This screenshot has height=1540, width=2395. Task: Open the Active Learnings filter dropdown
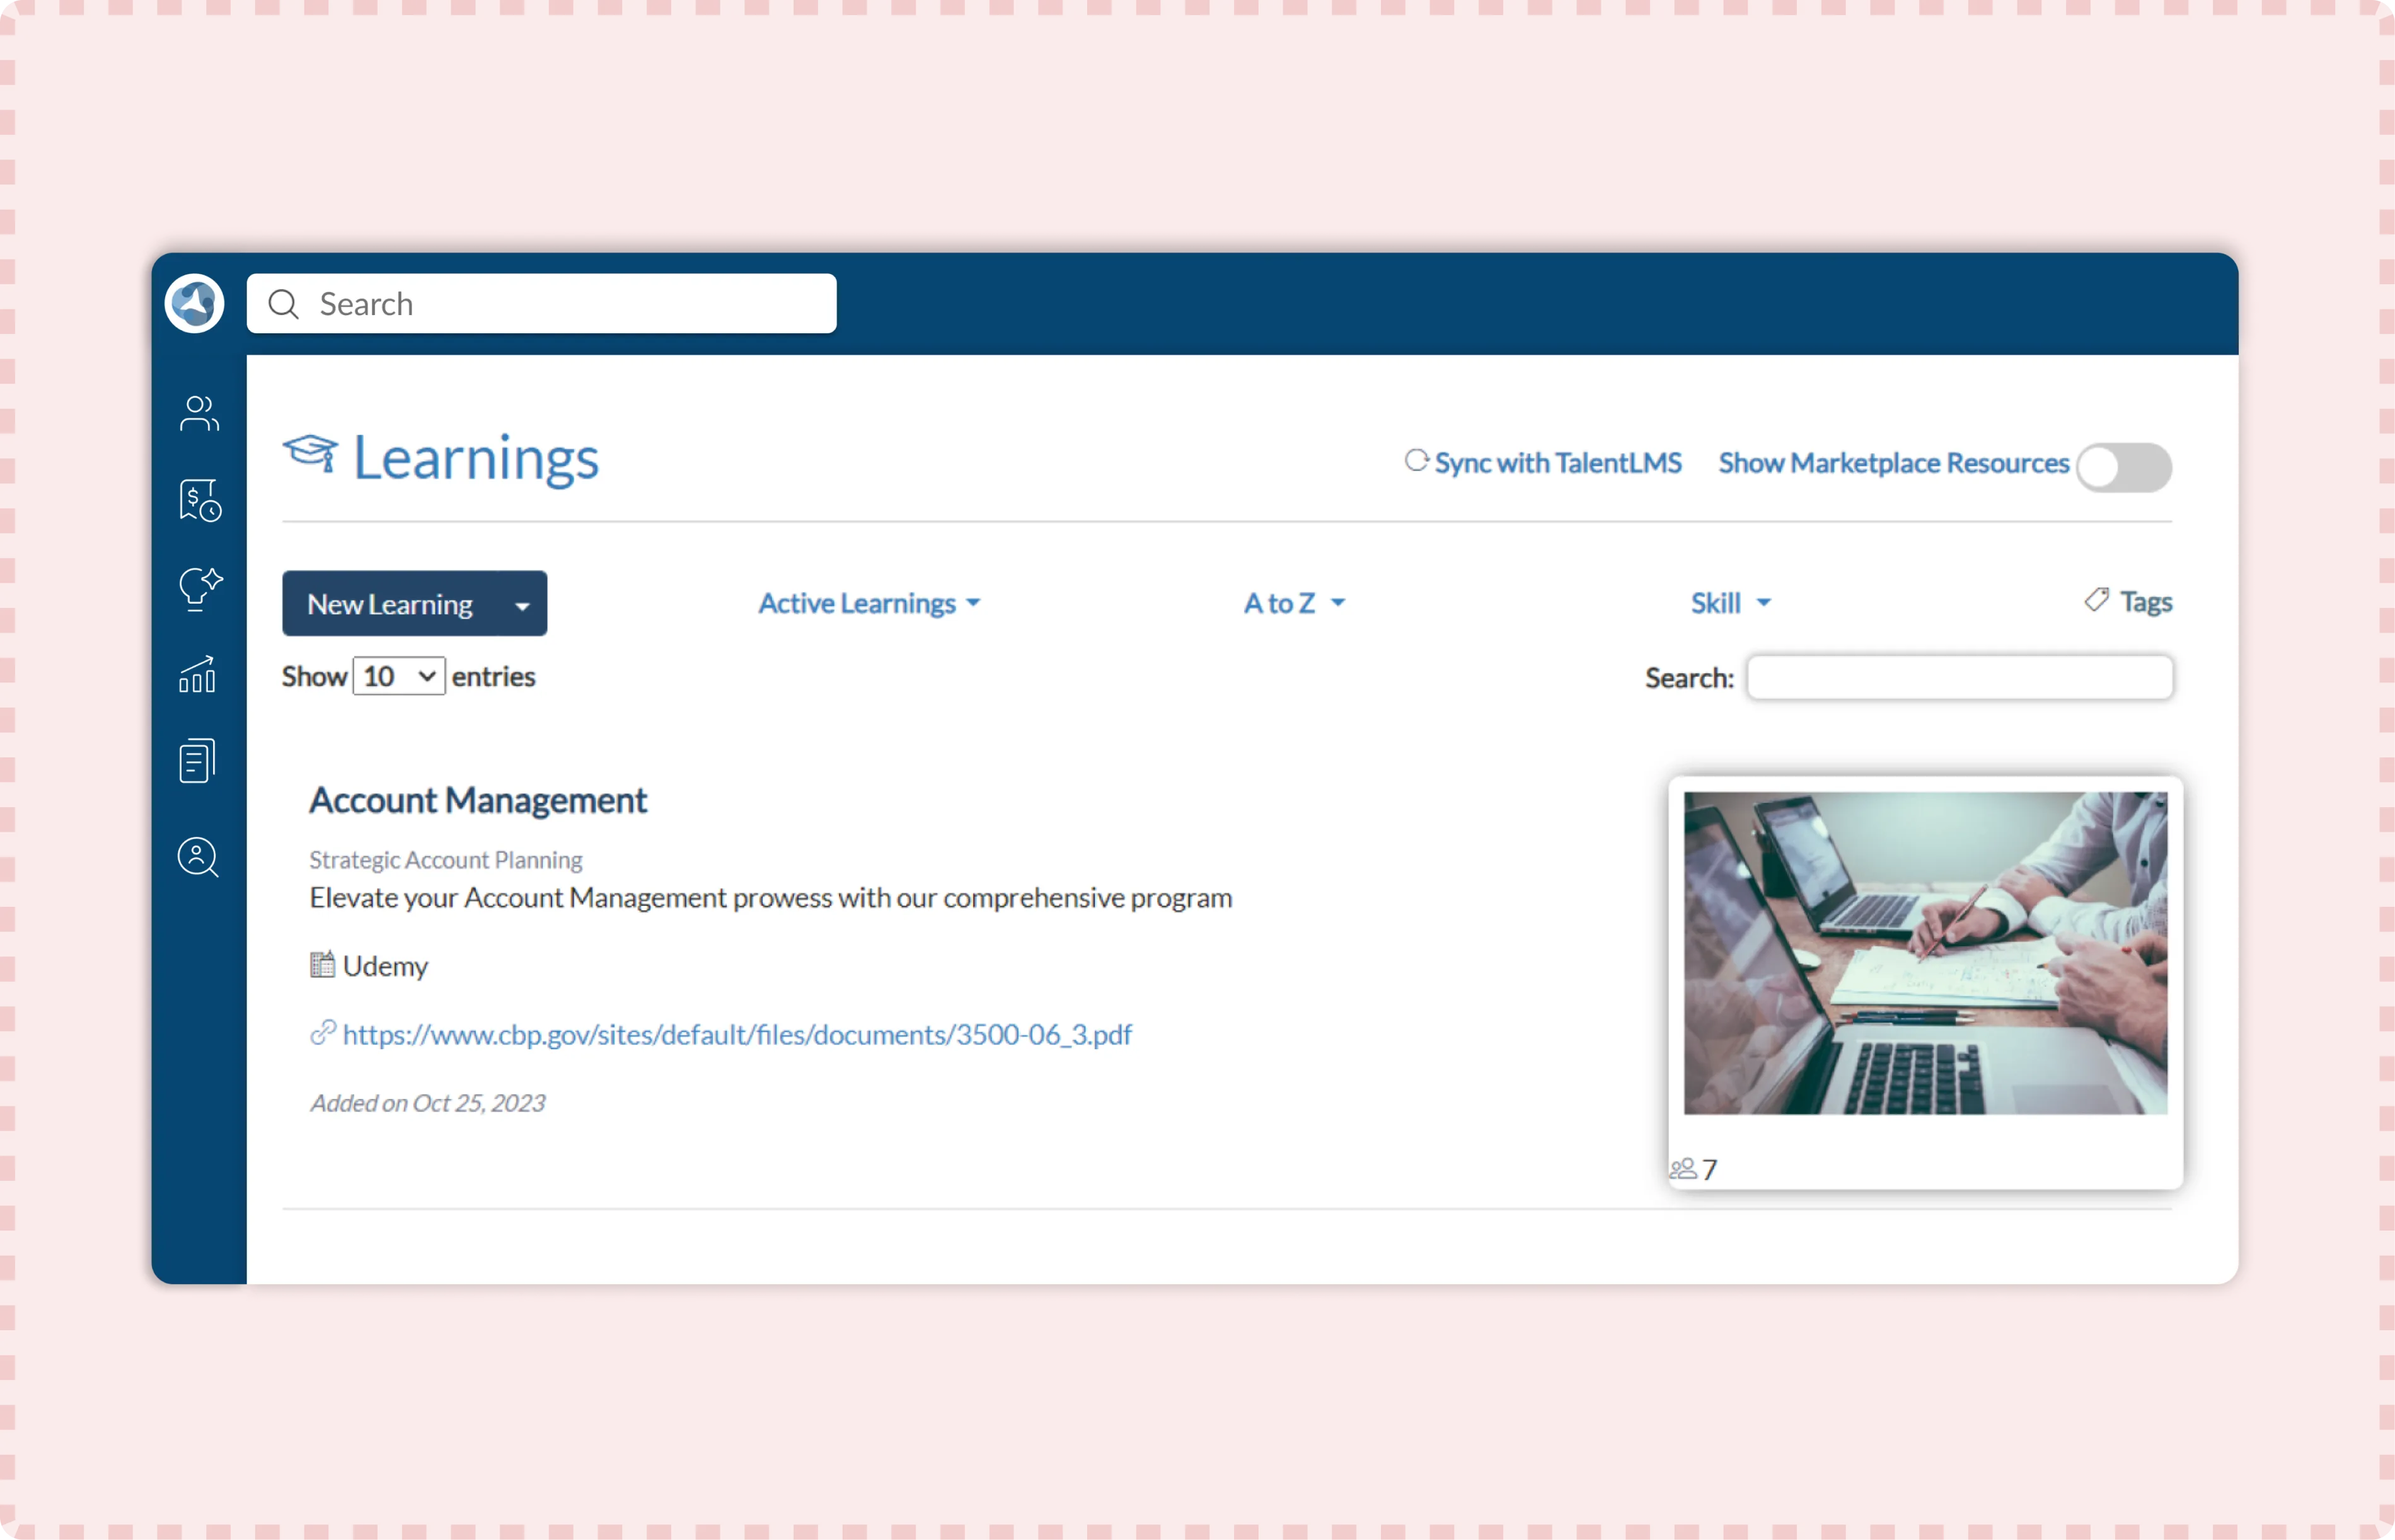869,603
